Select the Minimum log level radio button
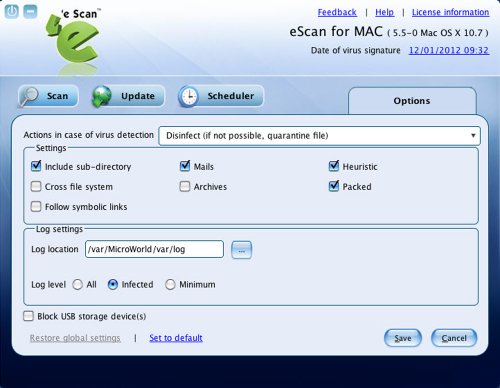 tap(170, 285)
